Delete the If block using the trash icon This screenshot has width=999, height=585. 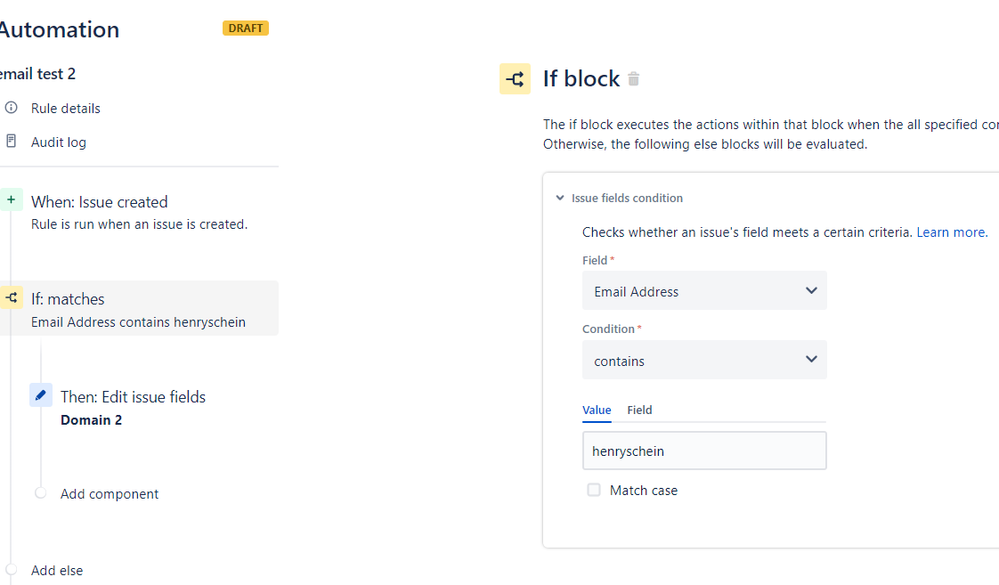click(x=633, y=79)
